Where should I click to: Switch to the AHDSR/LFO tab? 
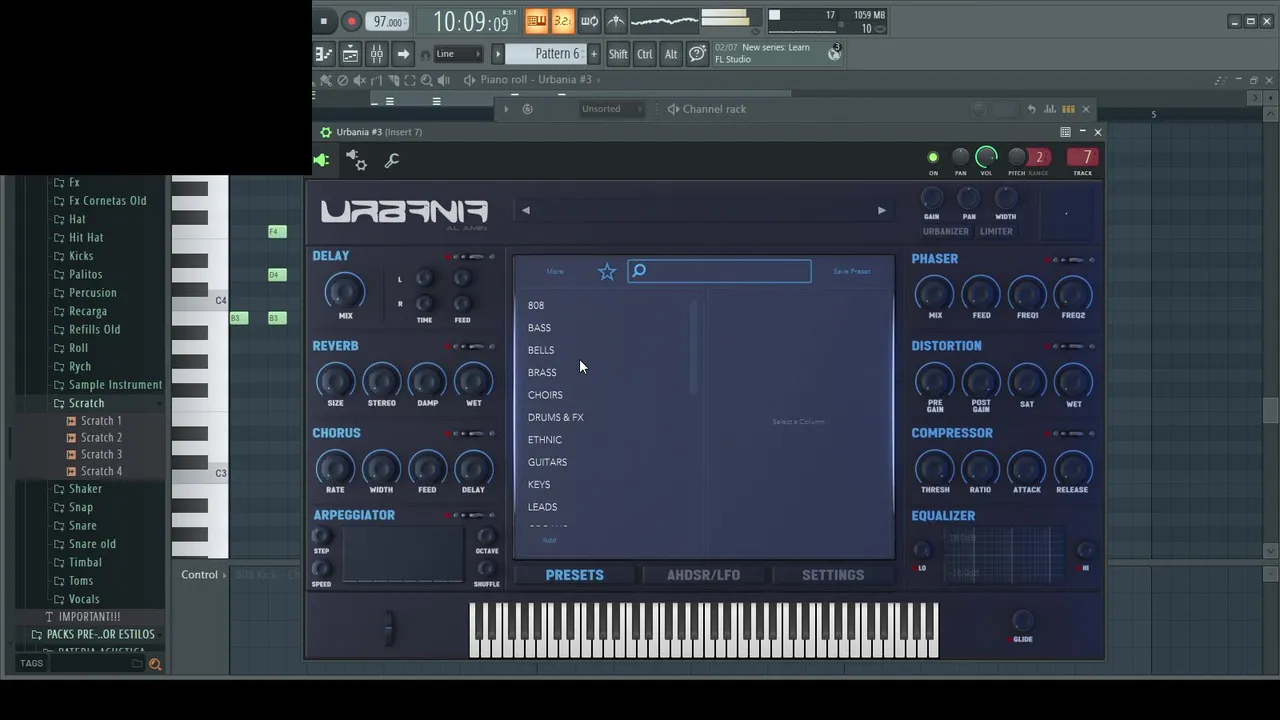[703, 575]
